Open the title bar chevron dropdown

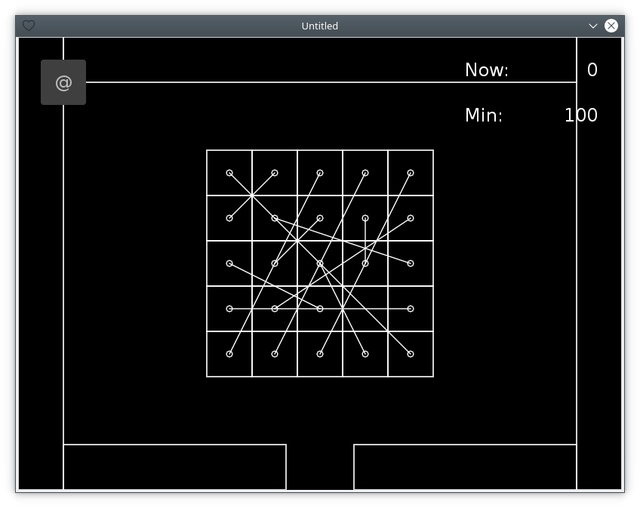pyautogui.click(x=593, y=26)
